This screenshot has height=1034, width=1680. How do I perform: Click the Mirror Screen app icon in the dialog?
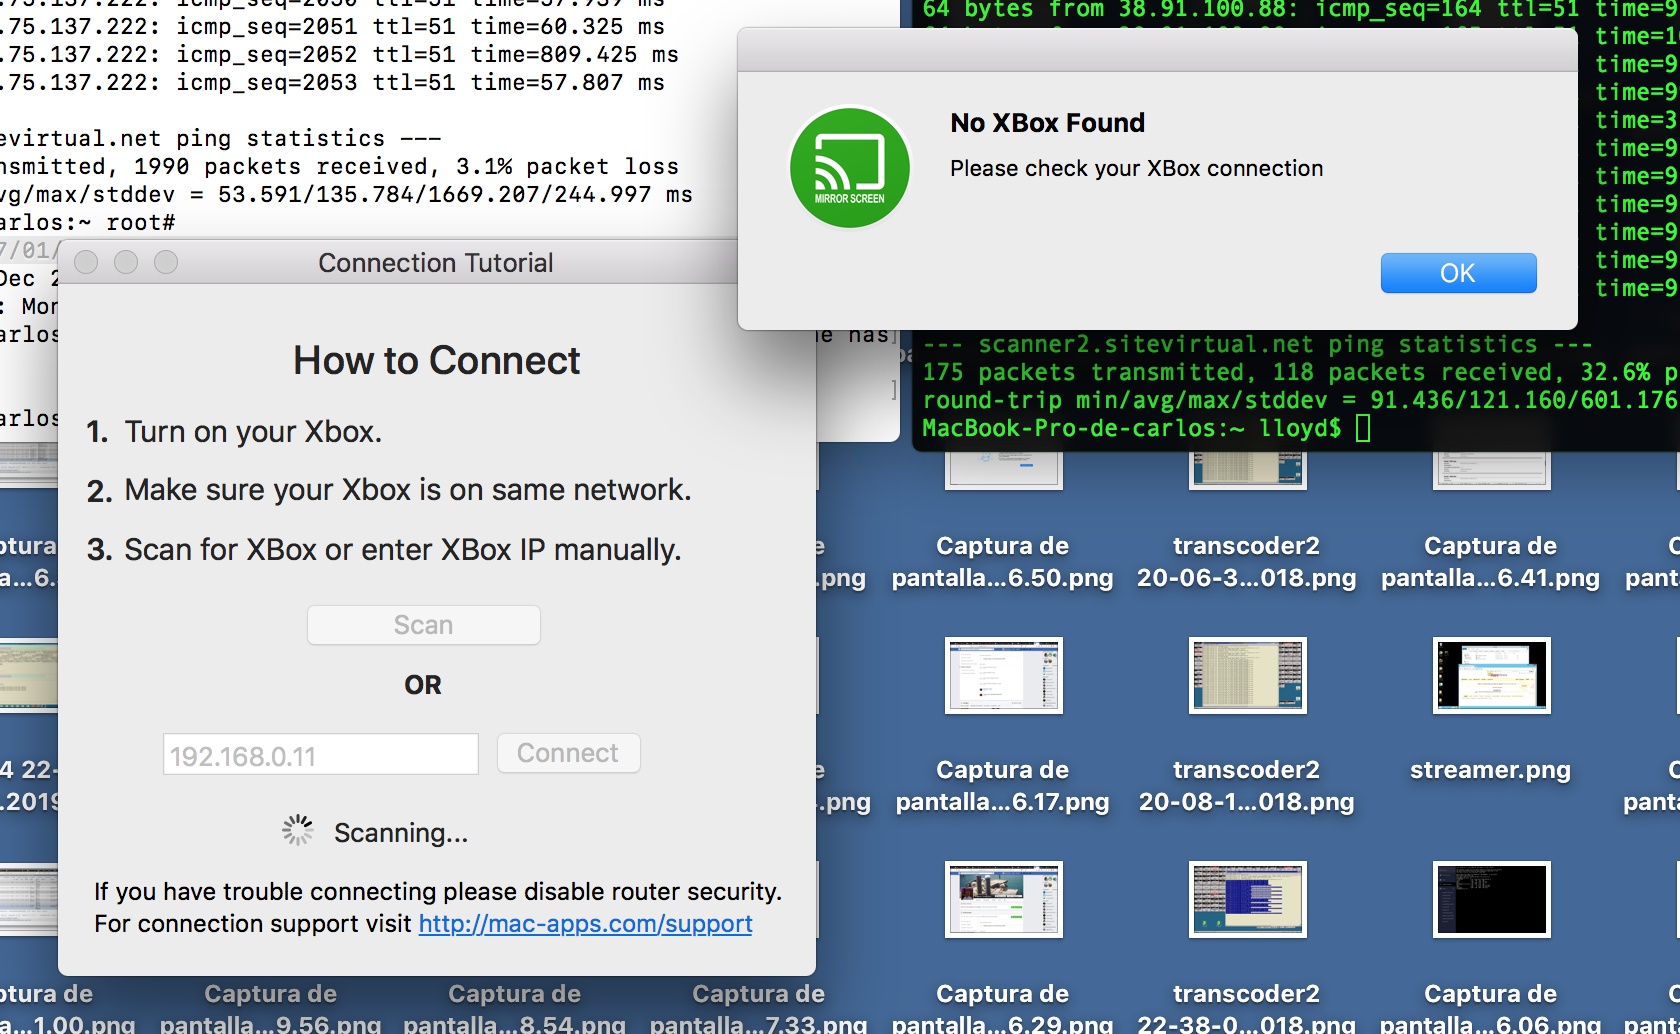pos(850,168)
